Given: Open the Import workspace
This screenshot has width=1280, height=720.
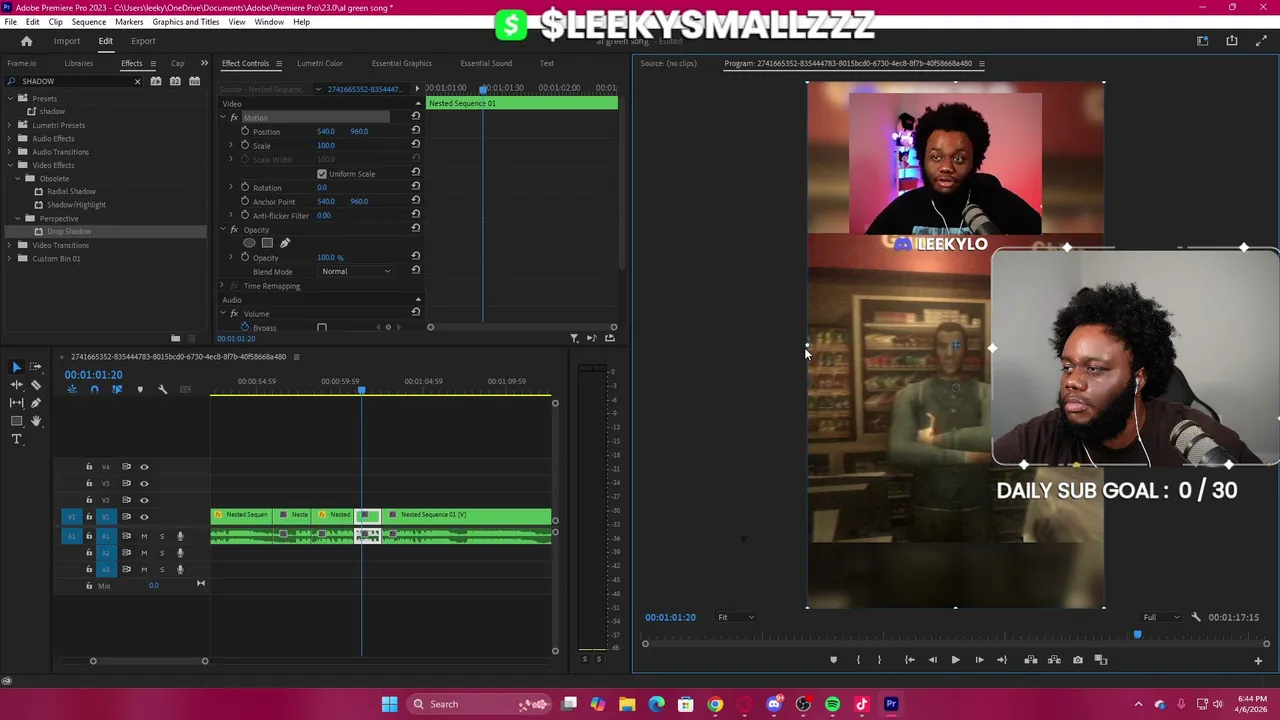Looking at the screenshot, I should (x=67, y=41).
